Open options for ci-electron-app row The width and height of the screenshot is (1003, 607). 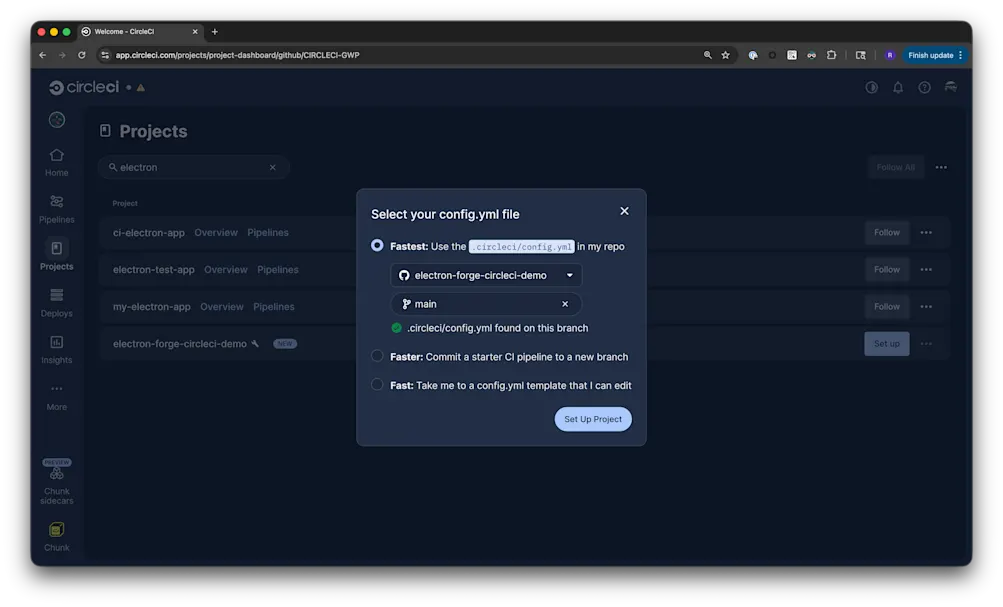click(926, 233)
